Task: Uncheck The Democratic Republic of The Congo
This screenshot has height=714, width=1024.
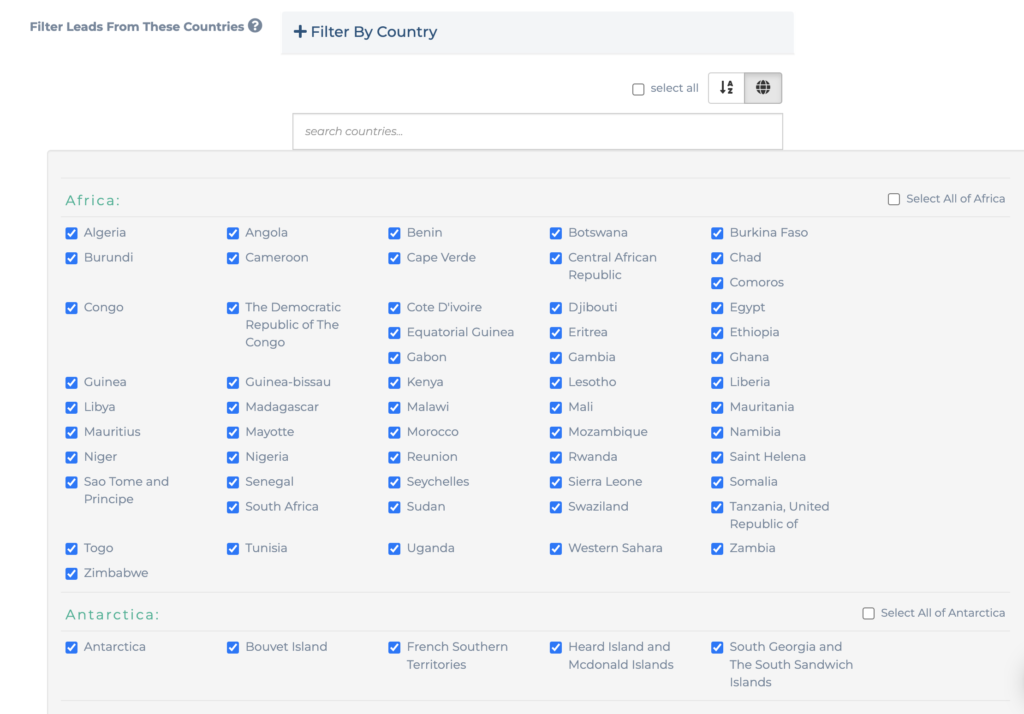Action: [233, 308]
